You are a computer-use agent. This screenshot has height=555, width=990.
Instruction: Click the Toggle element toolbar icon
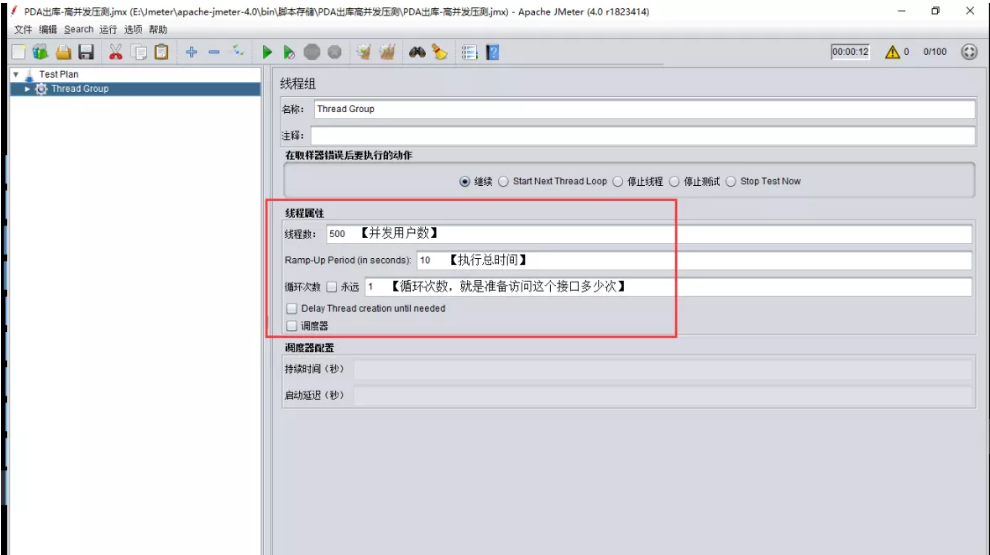(x=237, y=51)
